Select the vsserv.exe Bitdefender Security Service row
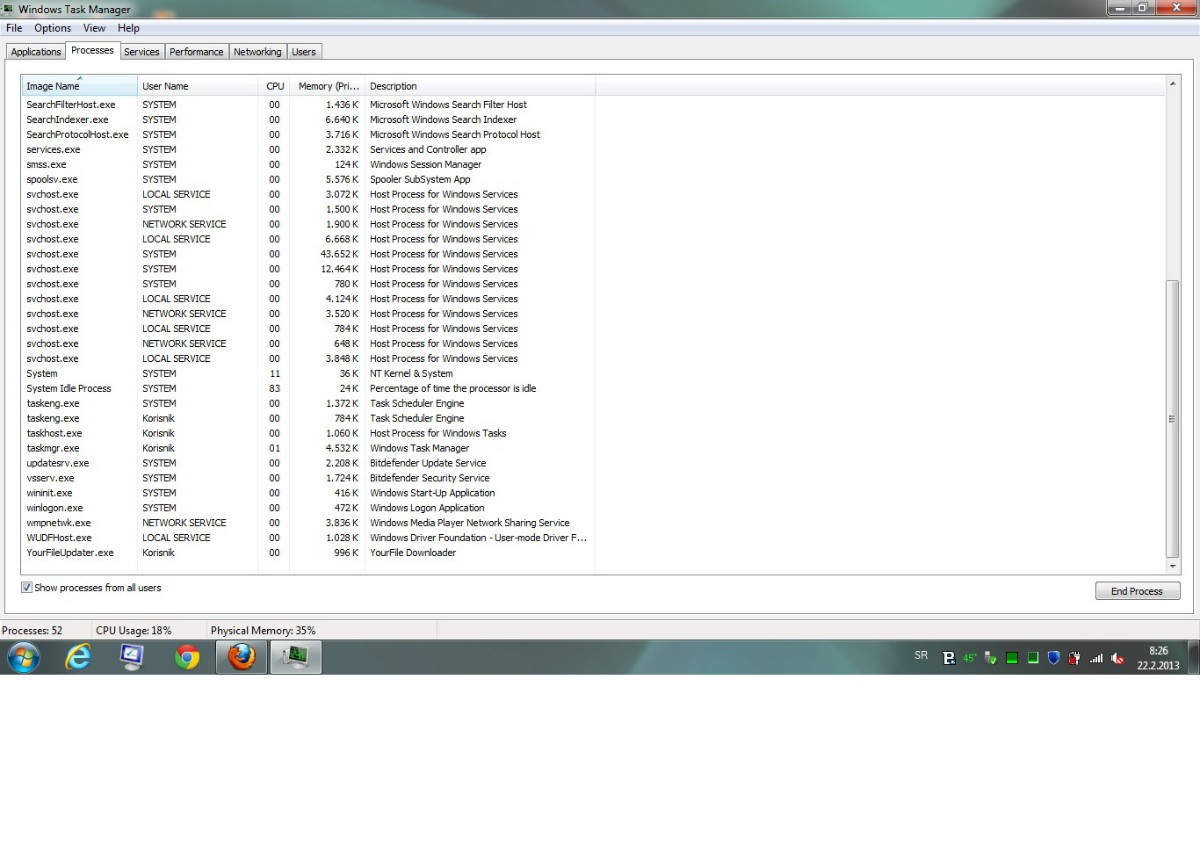 pyautogui.click(x=308, y=478)
